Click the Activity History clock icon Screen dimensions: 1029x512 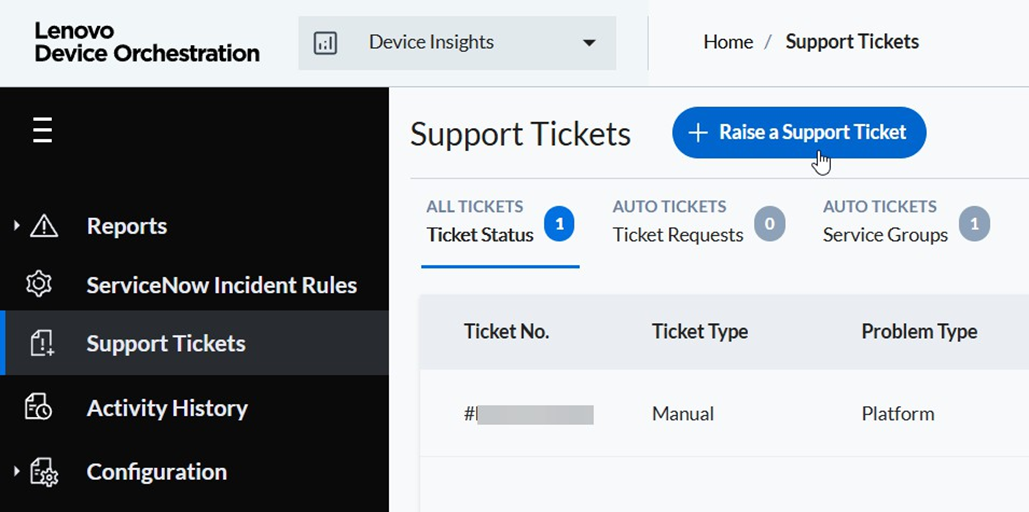39,408
